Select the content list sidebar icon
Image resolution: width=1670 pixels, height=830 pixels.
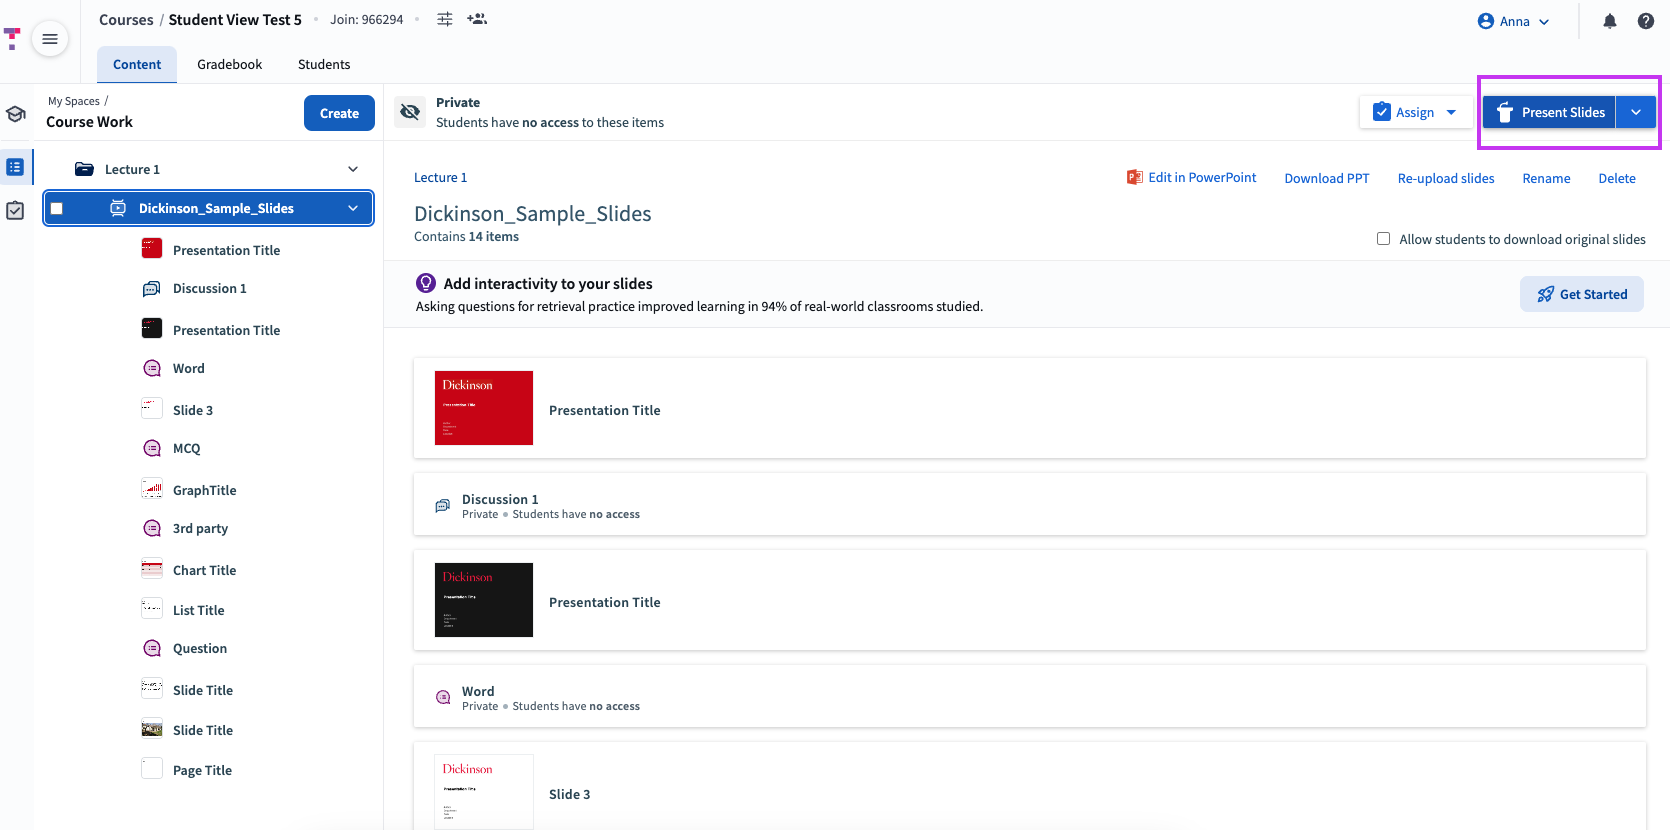(16, 167)
